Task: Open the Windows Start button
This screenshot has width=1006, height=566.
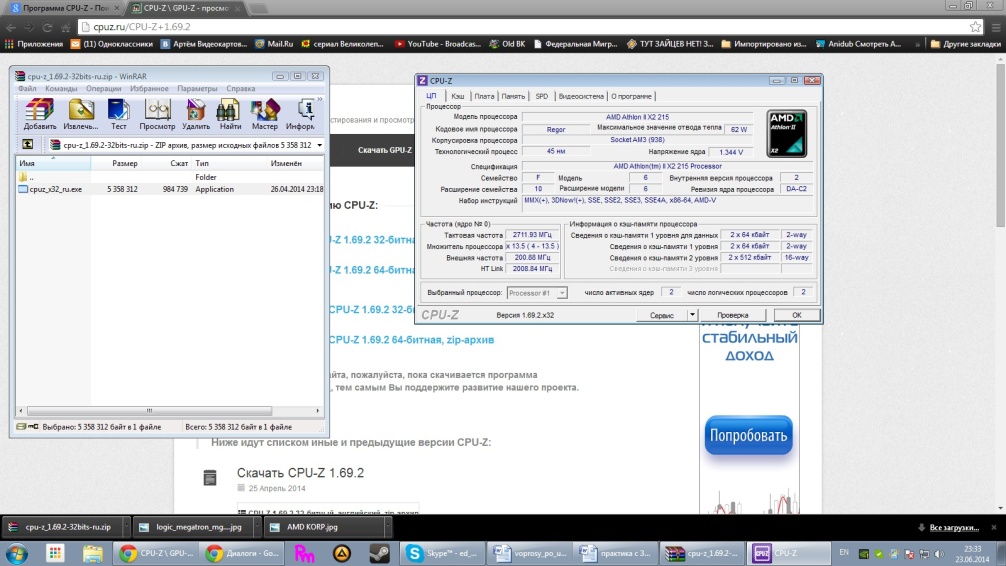Action: coord(17,553)
